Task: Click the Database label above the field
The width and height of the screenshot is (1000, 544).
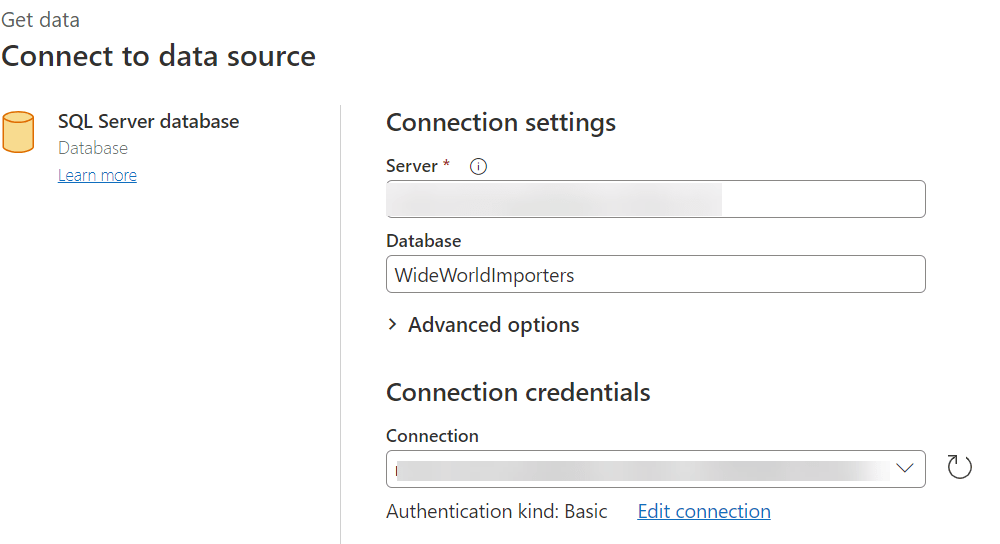Action: (x=423, y=241)
